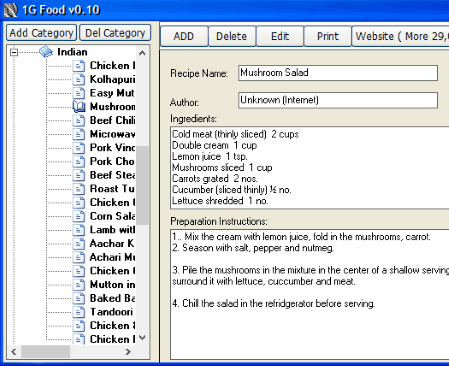449x366 pixels.
Task: Click the Recipe Name label
Action: (199, 73)
